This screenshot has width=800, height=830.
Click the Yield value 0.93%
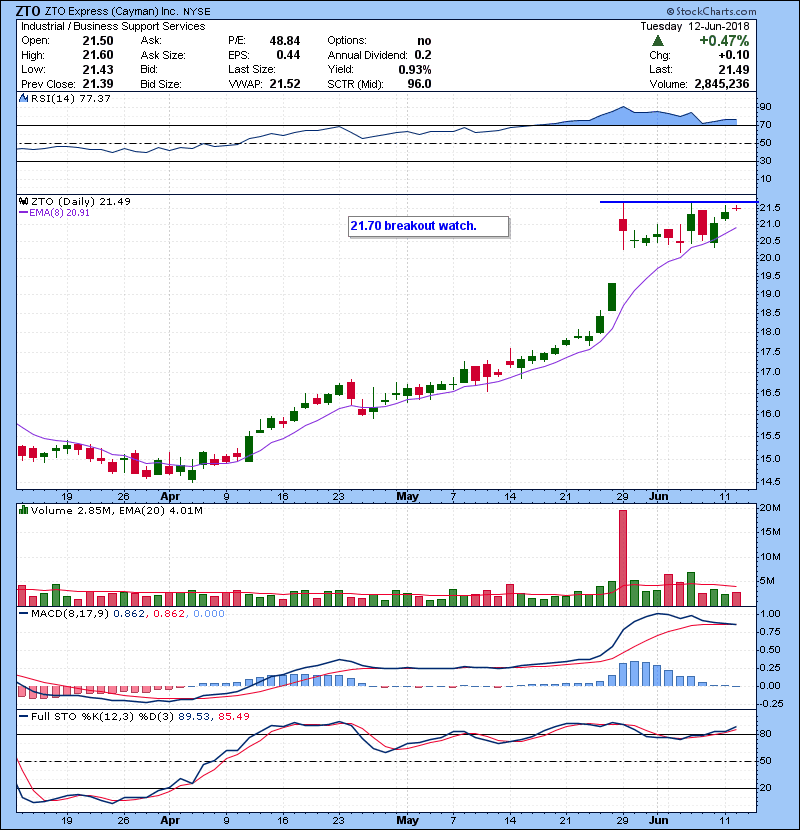[415, 69]
